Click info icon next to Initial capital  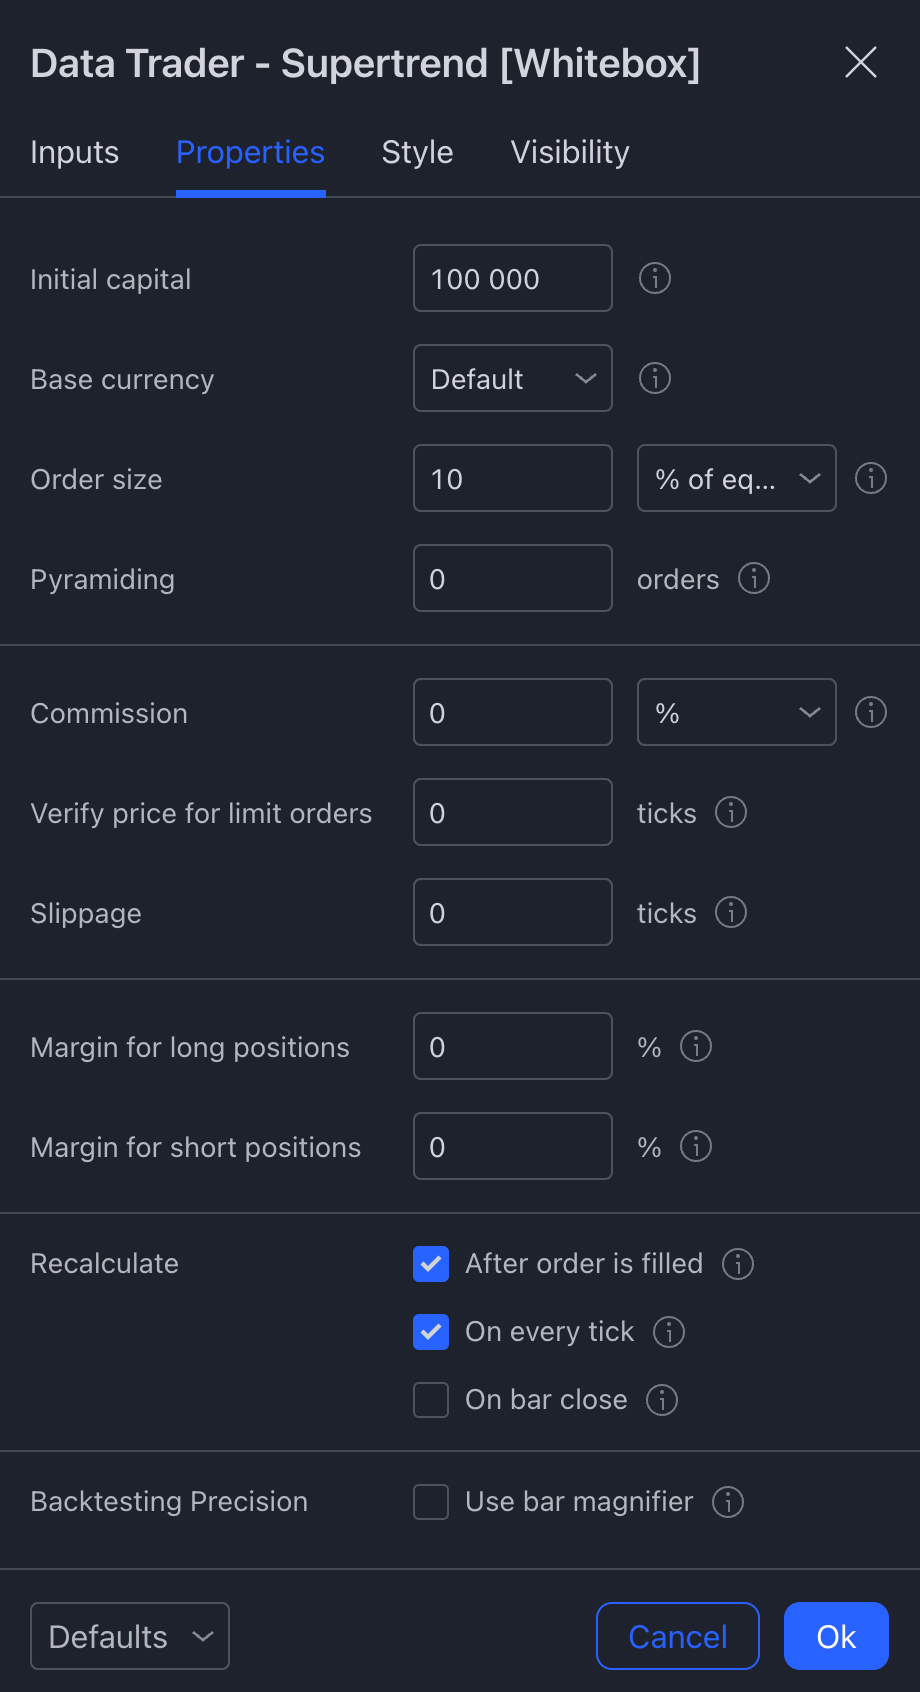(x=655, y=278)
